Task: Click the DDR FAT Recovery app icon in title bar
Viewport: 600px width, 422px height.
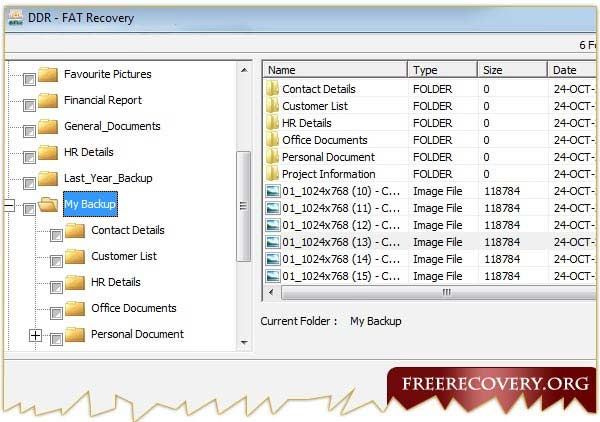Action: coord(15,18)
